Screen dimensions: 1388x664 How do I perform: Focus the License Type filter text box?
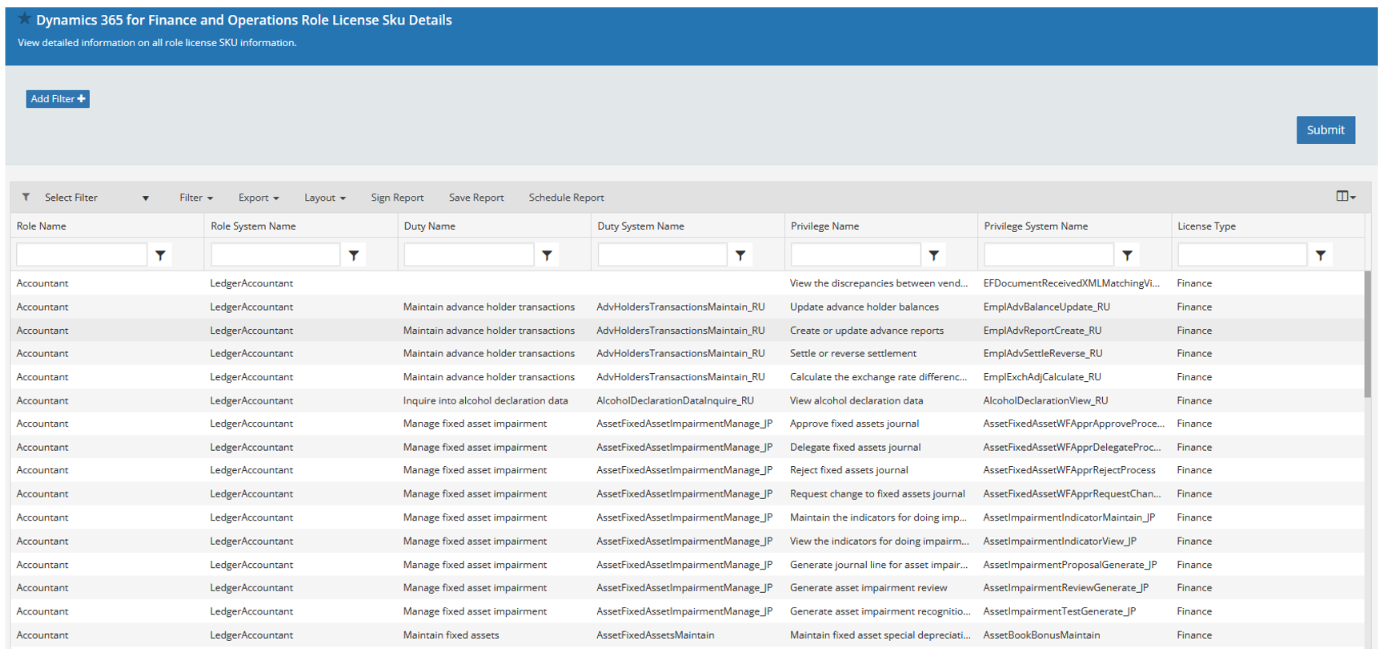pos(1242,256)
